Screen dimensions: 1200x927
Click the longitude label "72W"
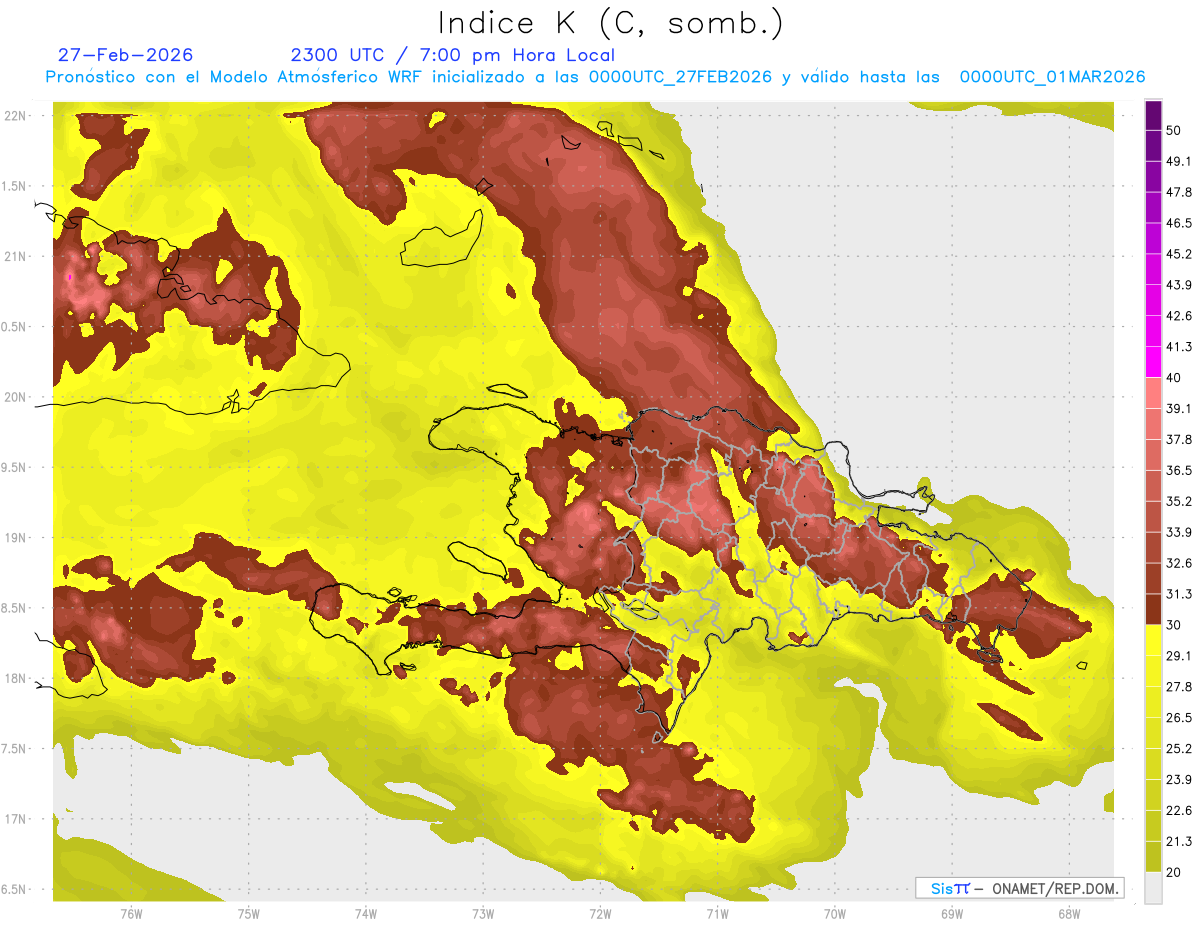(600, 914)
